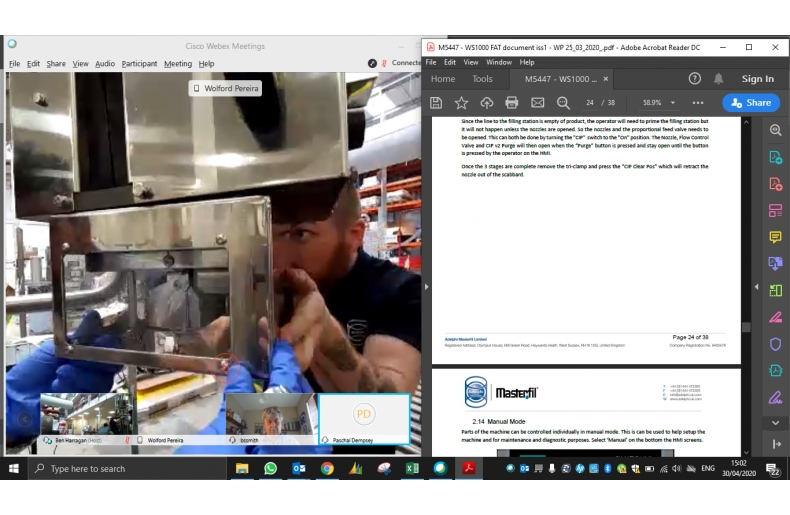Click the email envelope icon in Acrobat
This screenshot has height=515, width=790.
[537, 103]
